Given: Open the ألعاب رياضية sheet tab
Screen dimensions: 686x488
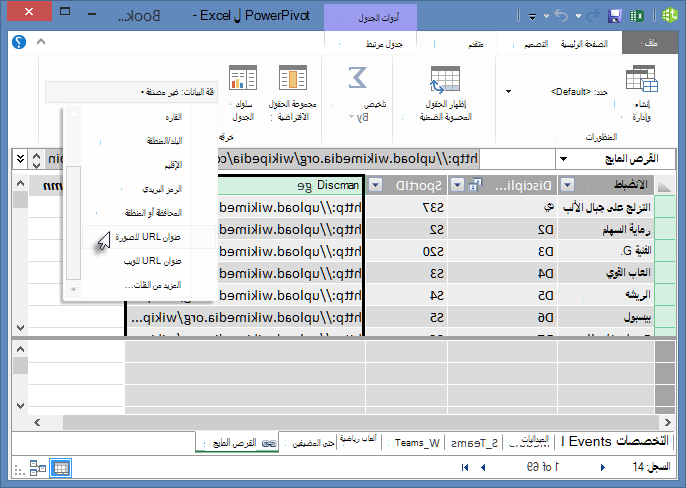Looking at the screenshot, I should [358, 439].
